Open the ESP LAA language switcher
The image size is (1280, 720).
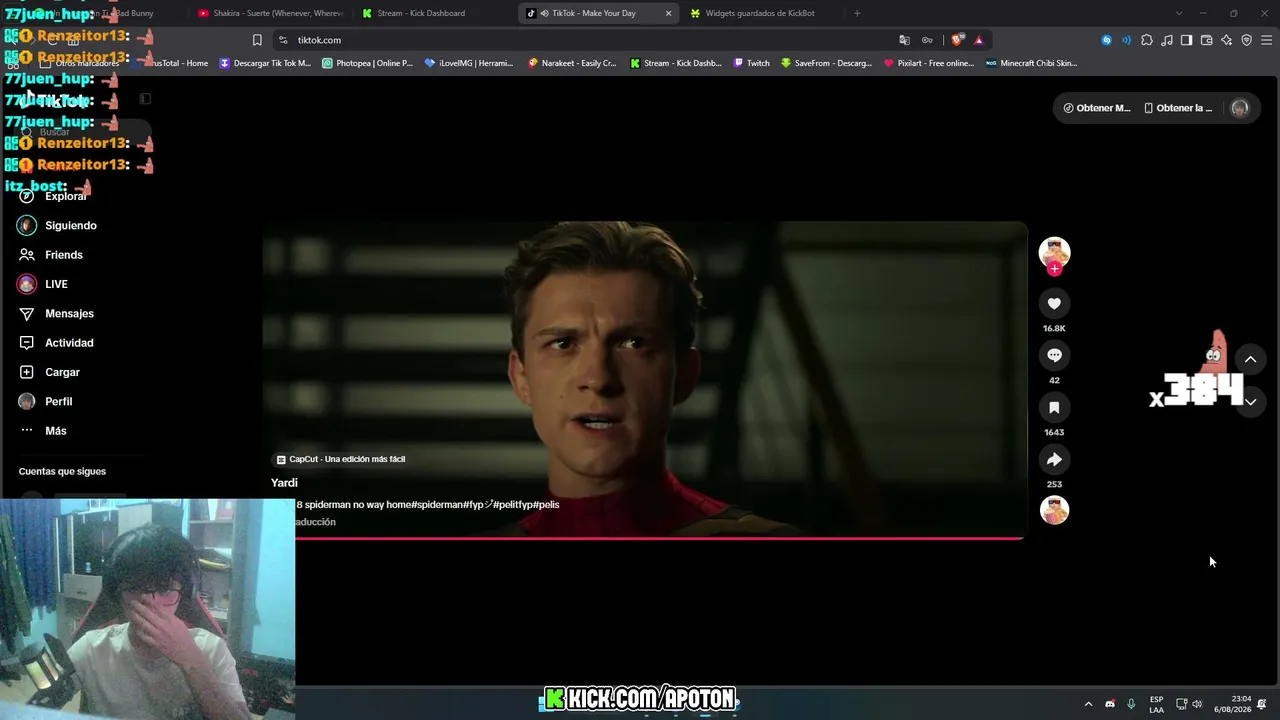tap(1156, 704)
